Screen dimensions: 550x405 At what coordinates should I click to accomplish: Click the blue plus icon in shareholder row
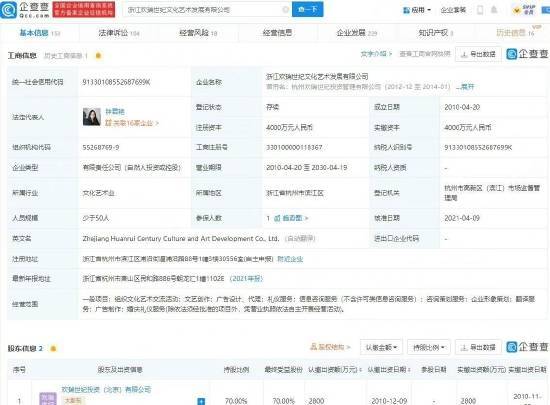tap(201, 401)
